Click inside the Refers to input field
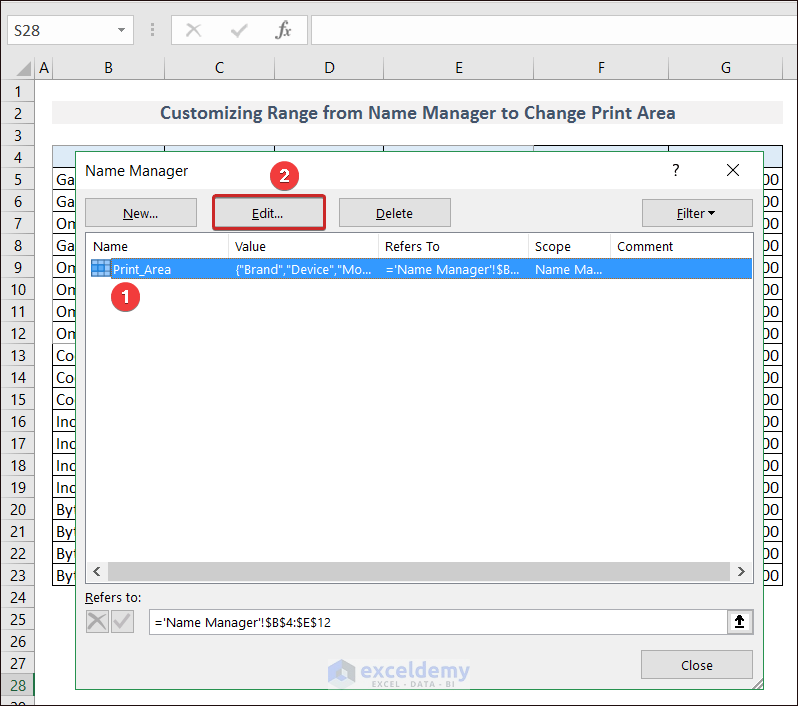 [438, 621]
